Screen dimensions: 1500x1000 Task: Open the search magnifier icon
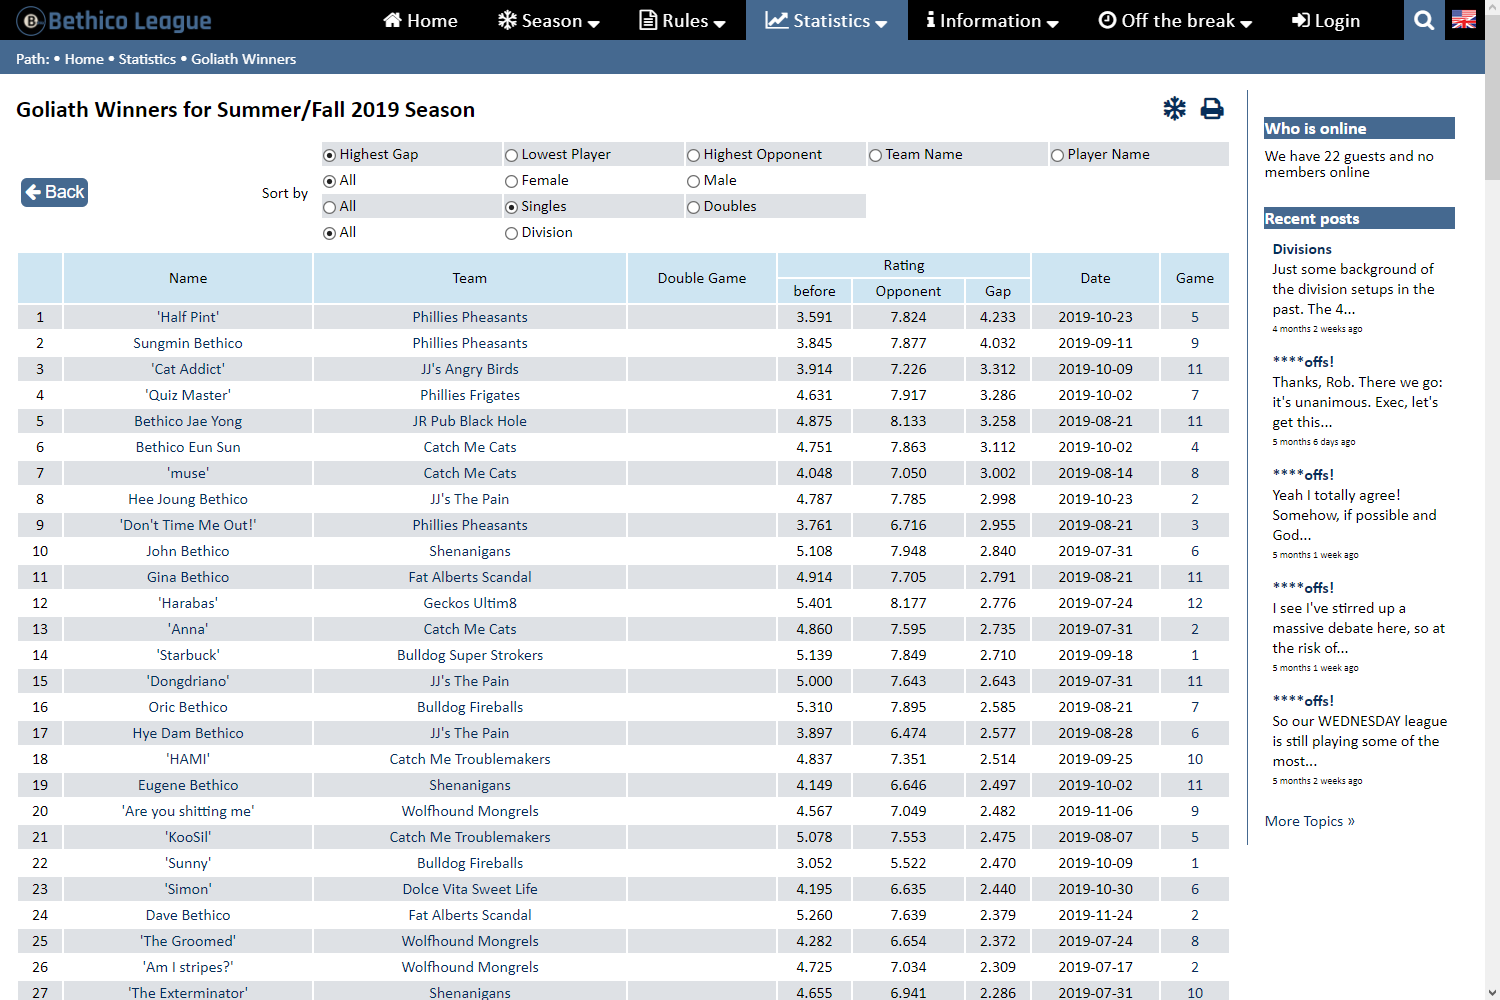[1424, 20]
